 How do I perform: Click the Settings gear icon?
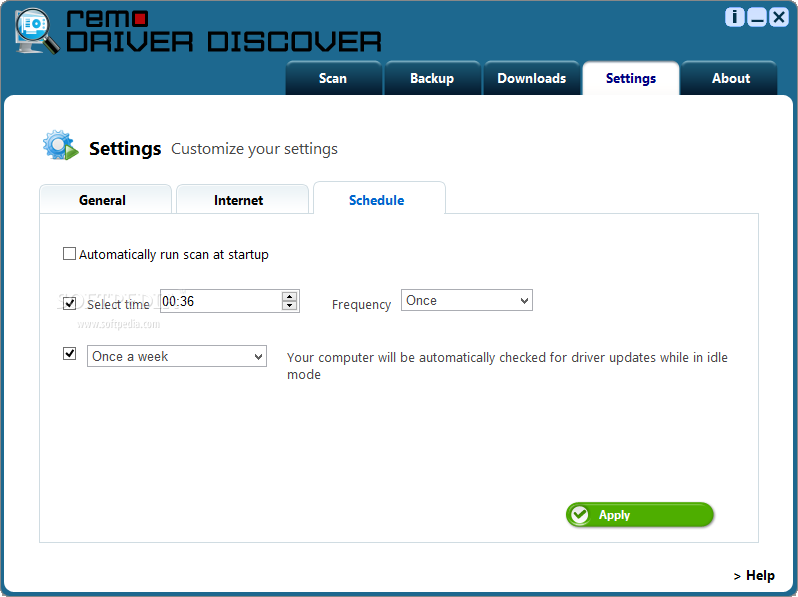(61, 145)
